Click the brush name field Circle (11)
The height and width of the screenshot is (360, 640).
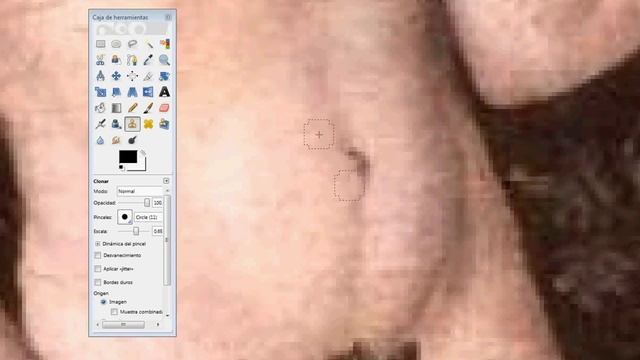click(148, 217)
